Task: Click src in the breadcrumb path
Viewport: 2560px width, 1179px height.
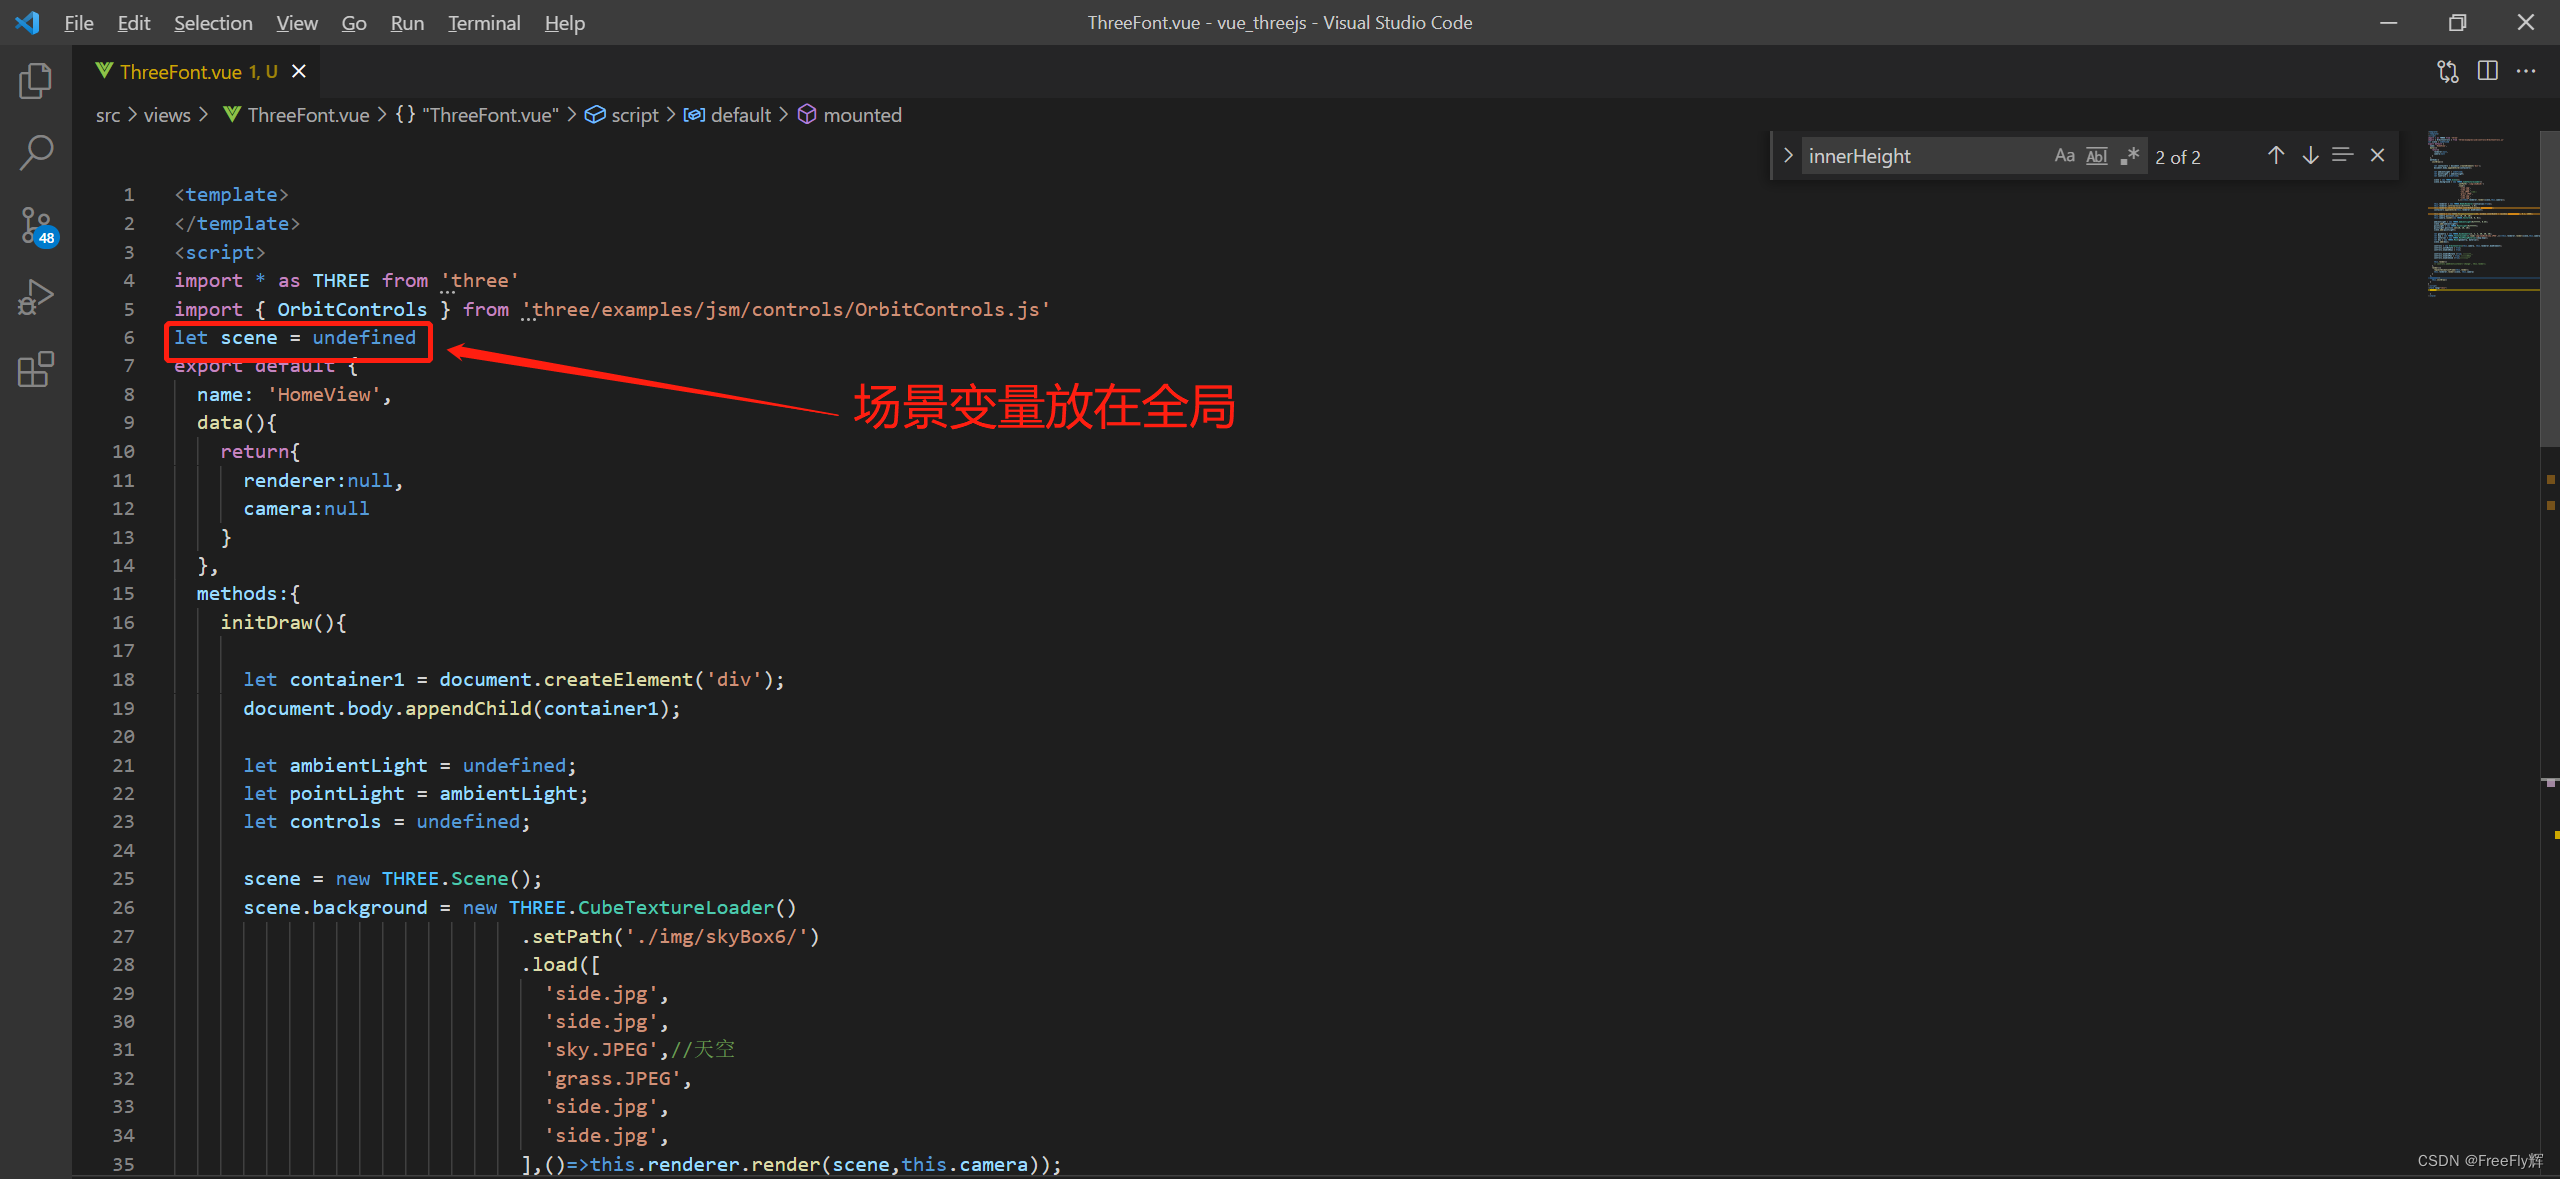Action: click(x=108, y=115)
